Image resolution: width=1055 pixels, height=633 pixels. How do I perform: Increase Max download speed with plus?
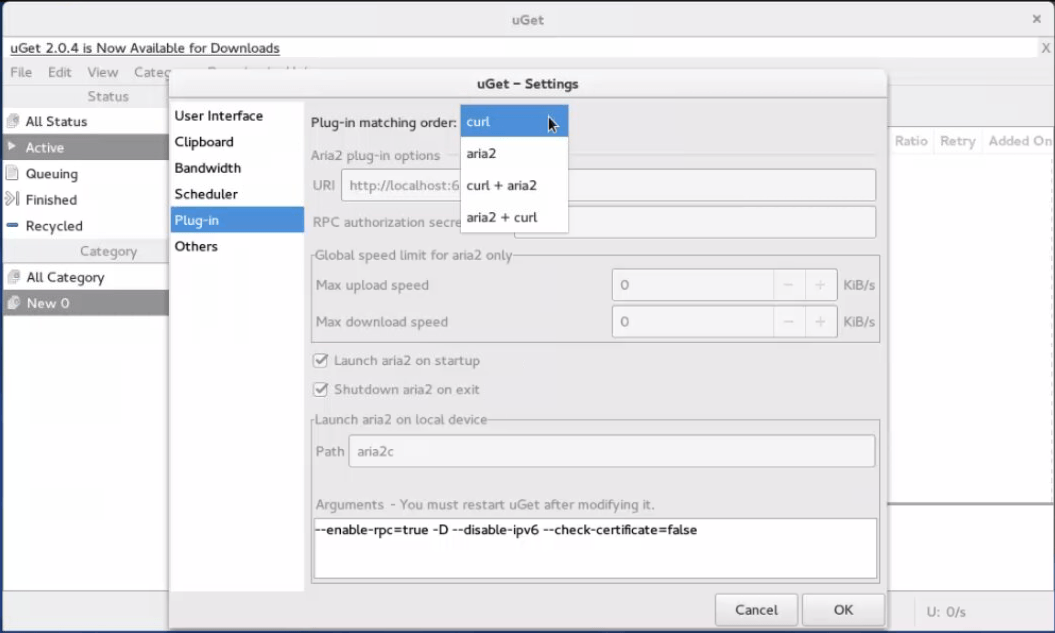pos(820,322)
